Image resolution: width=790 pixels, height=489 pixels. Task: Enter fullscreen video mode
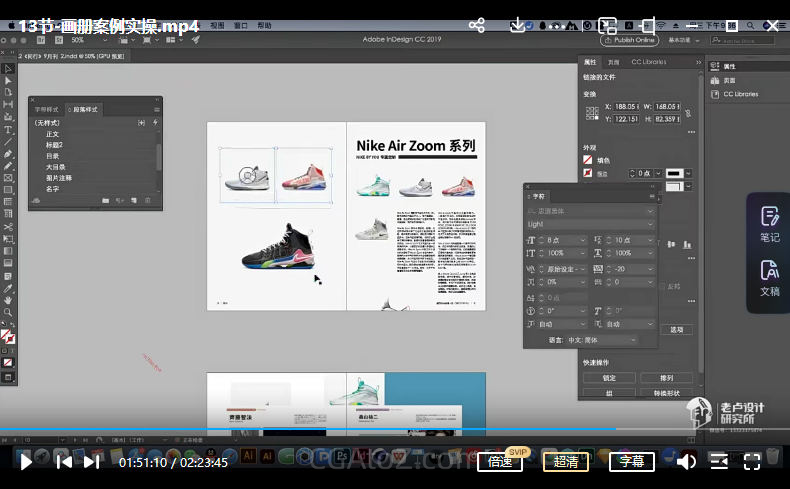pyautogui.click(x=752, y=461)
